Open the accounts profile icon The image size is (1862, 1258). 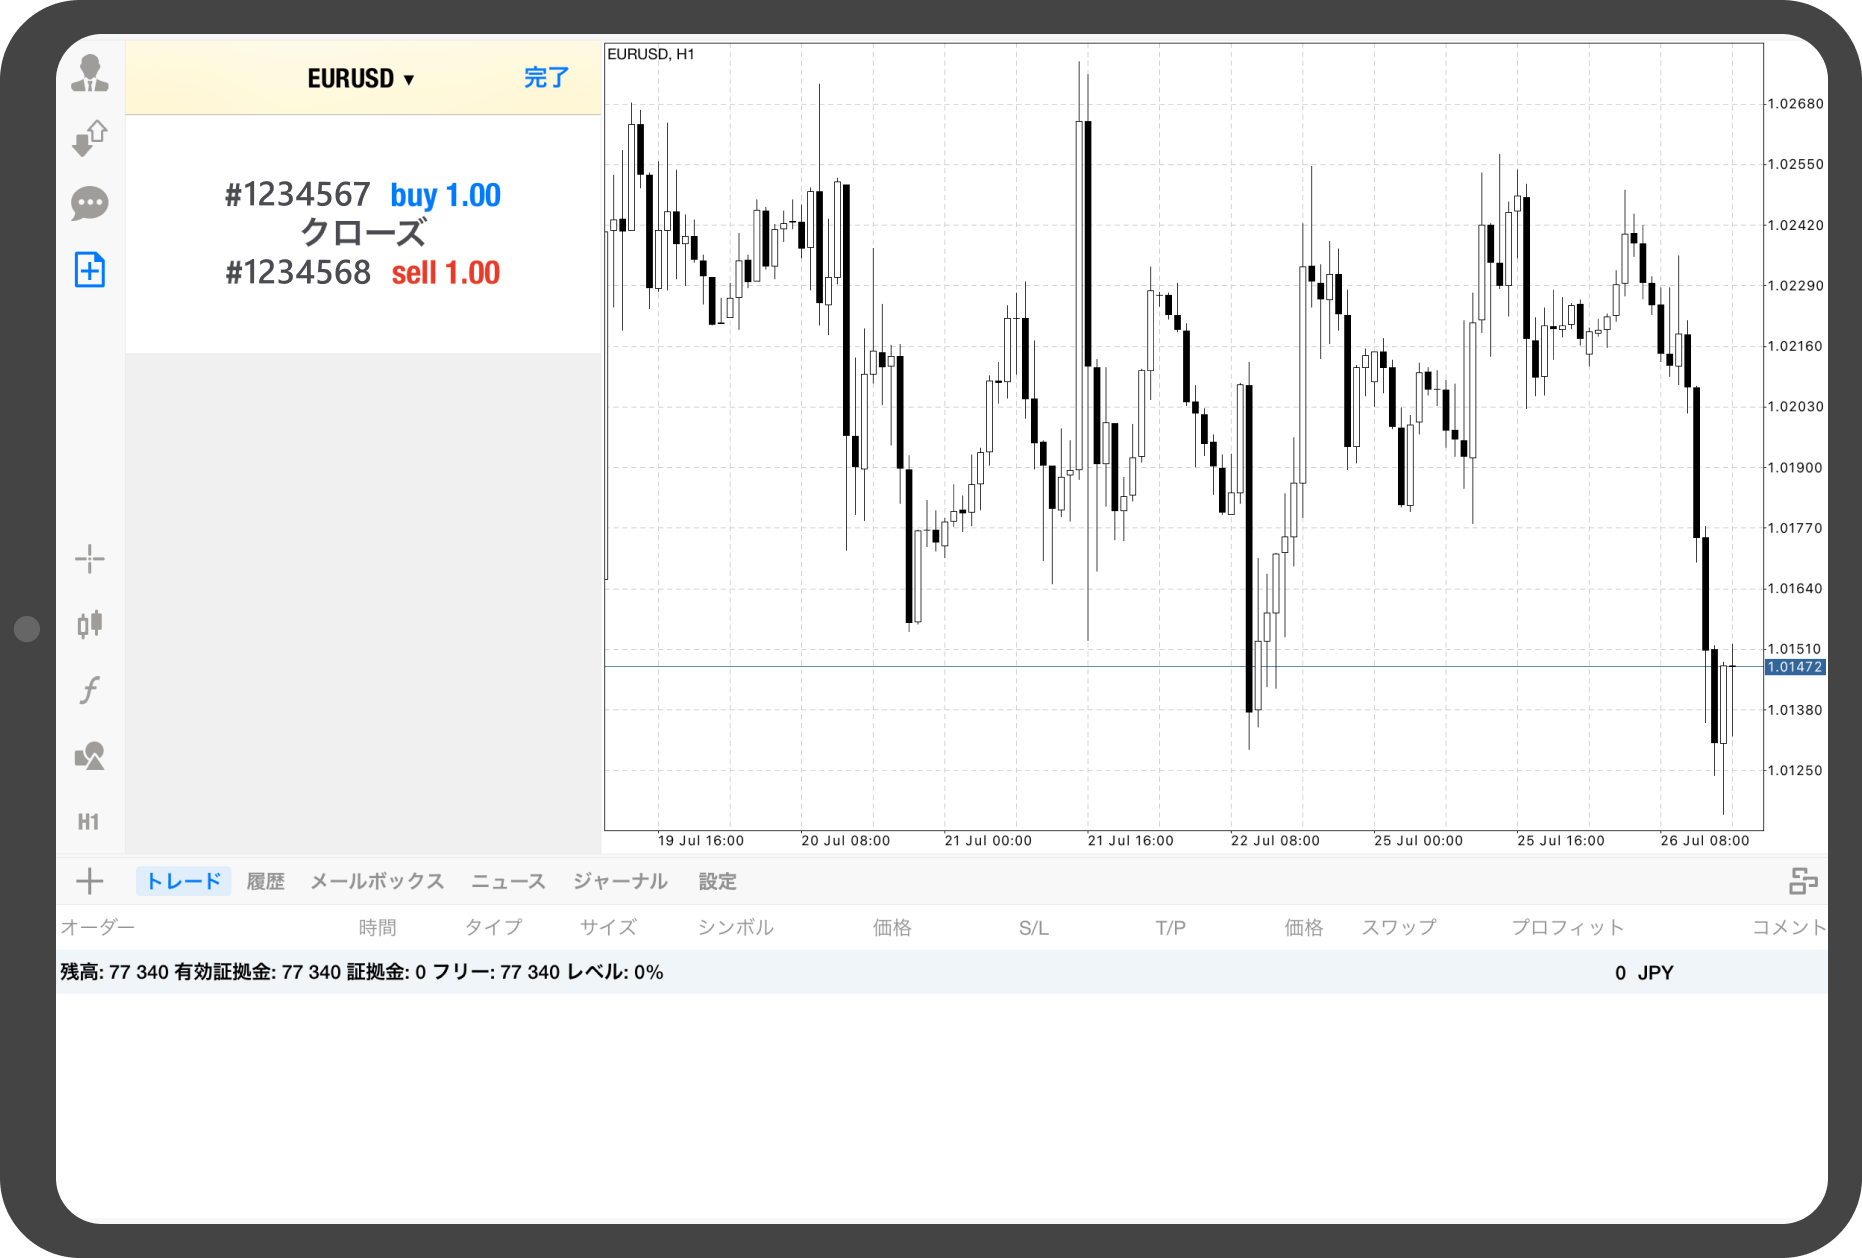90,74
